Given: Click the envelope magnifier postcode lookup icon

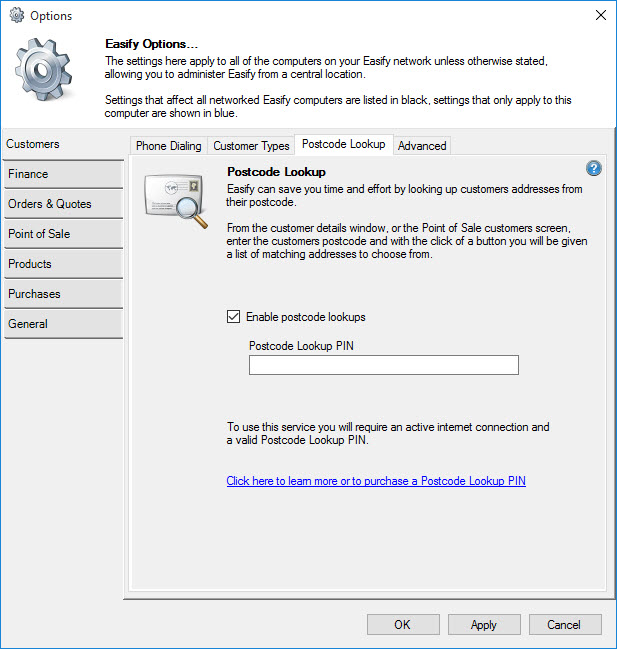Looking at the screenshot, I should pos(174,198).
